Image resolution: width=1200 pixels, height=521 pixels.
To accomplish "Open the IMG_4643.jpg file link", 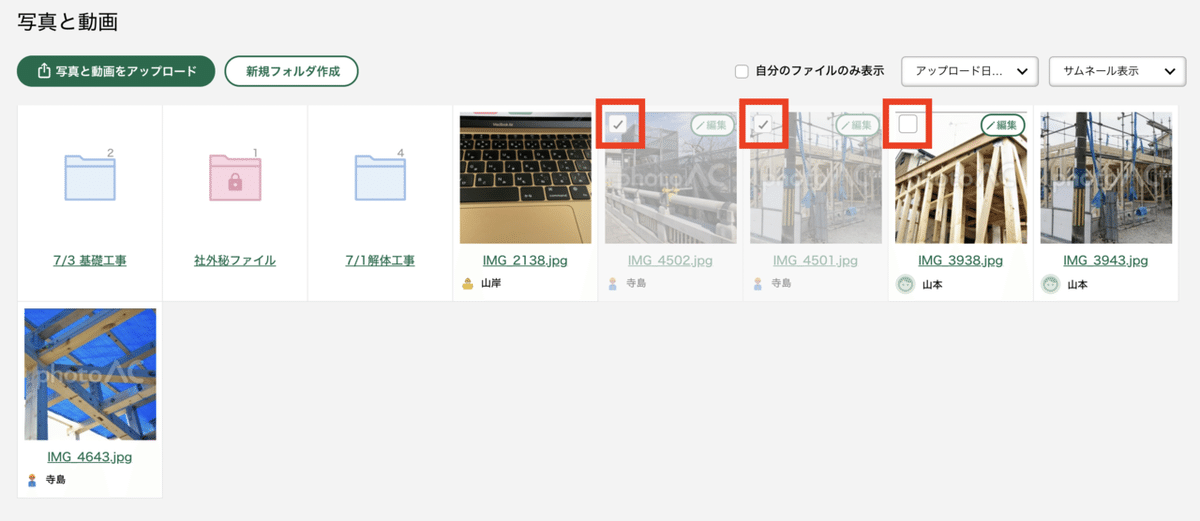I will tap(90, 457).
